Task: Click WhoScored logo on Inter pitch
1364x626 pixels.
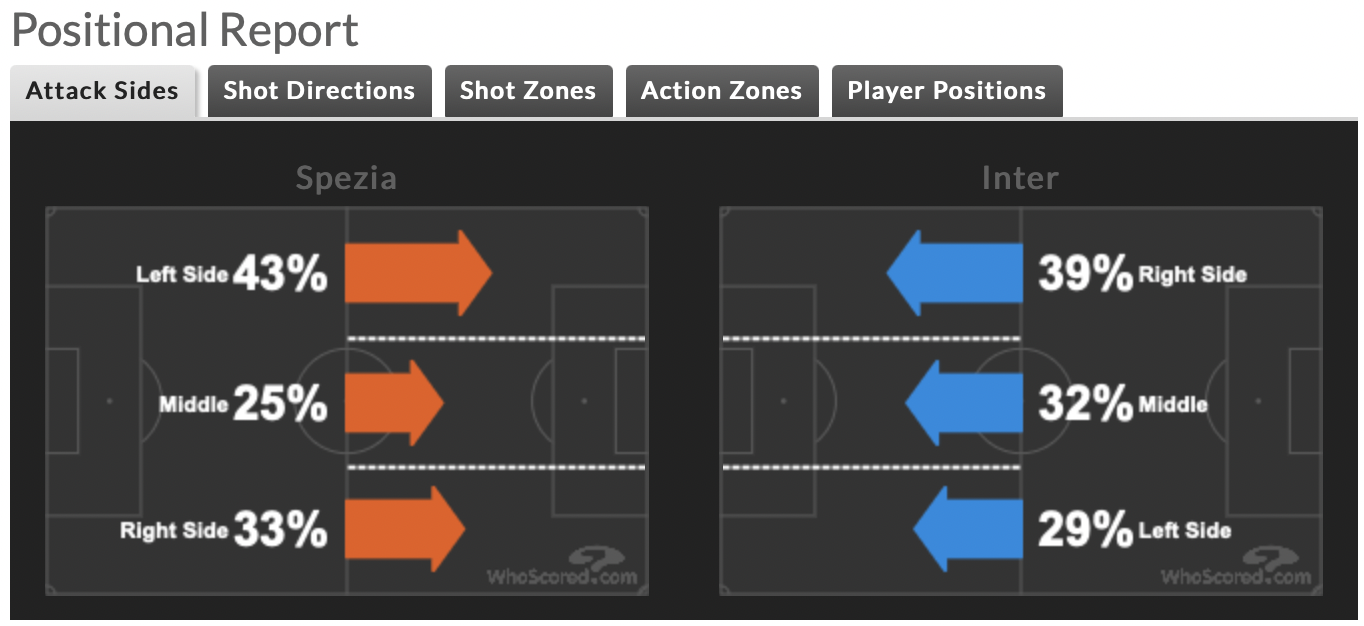Action: 1236,567
